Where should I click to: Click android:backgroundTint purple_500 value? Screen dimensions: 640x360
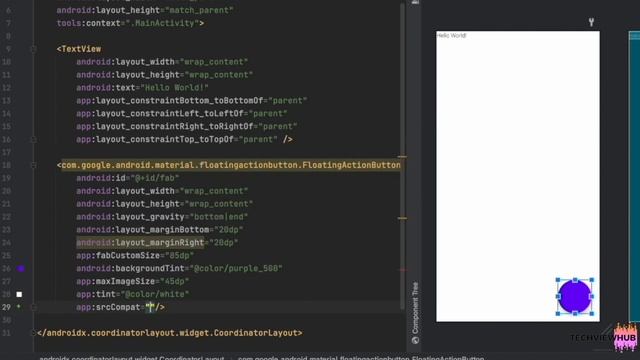(236, 269)
